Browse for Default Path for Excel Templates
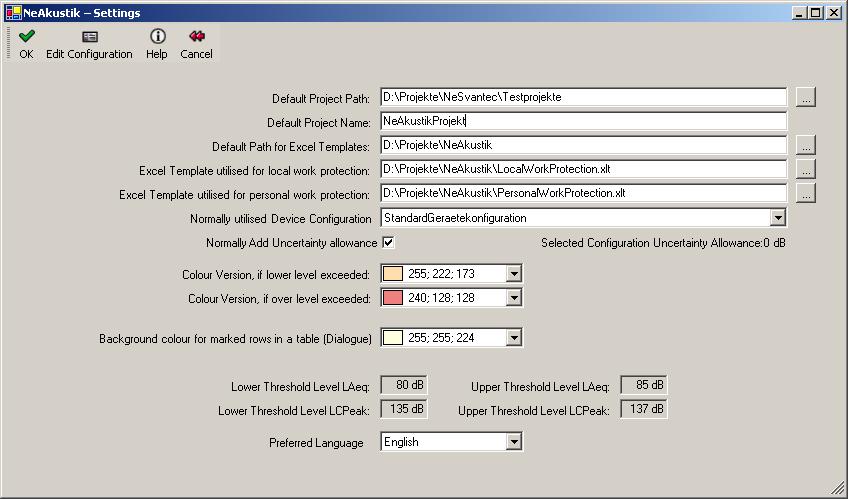The image size is (848, 499). (806, 145)
